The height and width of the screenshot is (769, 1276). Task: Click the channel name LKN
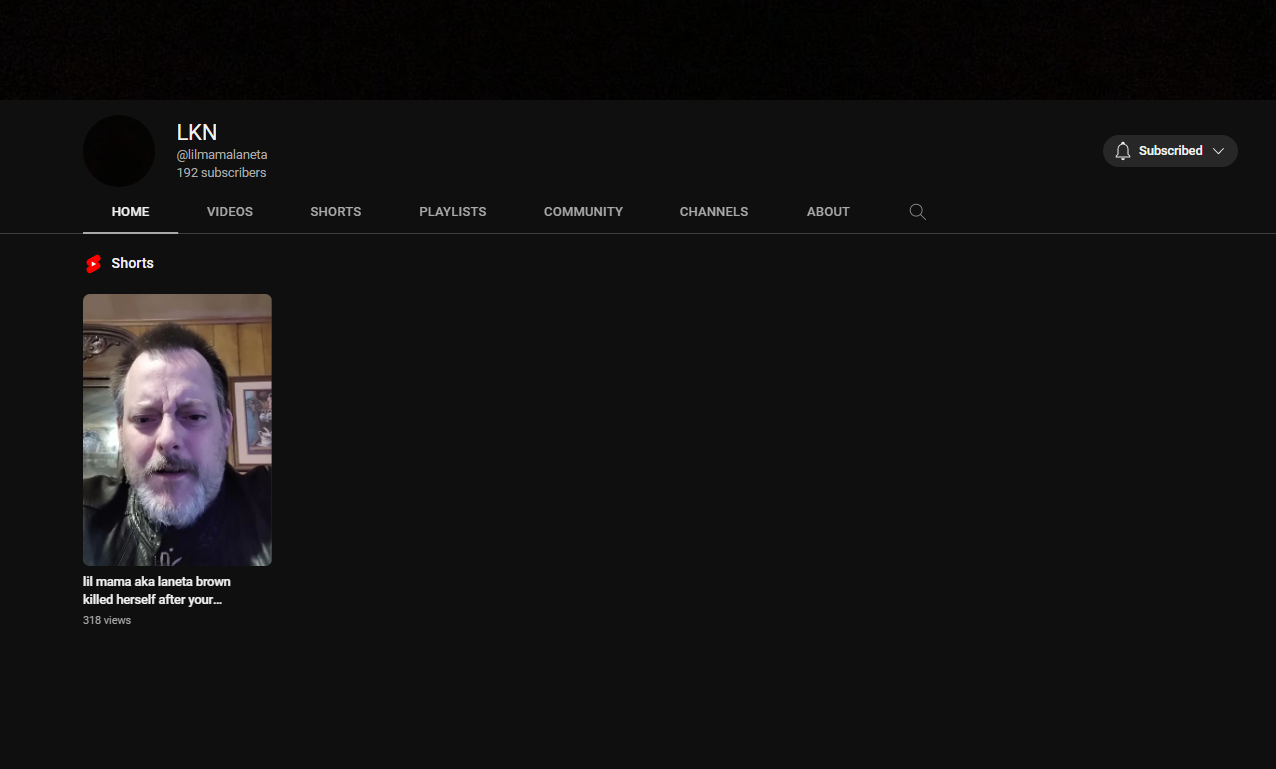197,132
